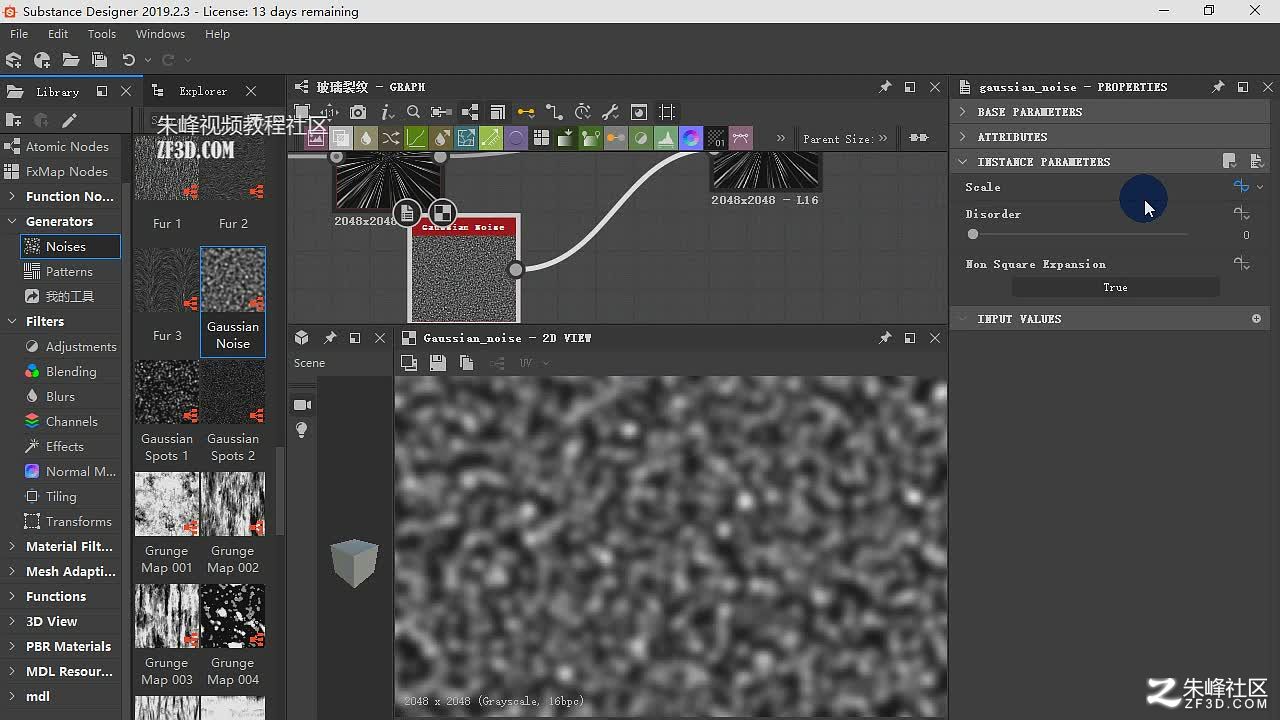The height and width of the screenshot is (720, 1280).
Task: Expand the Parent Size options chevron
Action: (x=884, y=139)
